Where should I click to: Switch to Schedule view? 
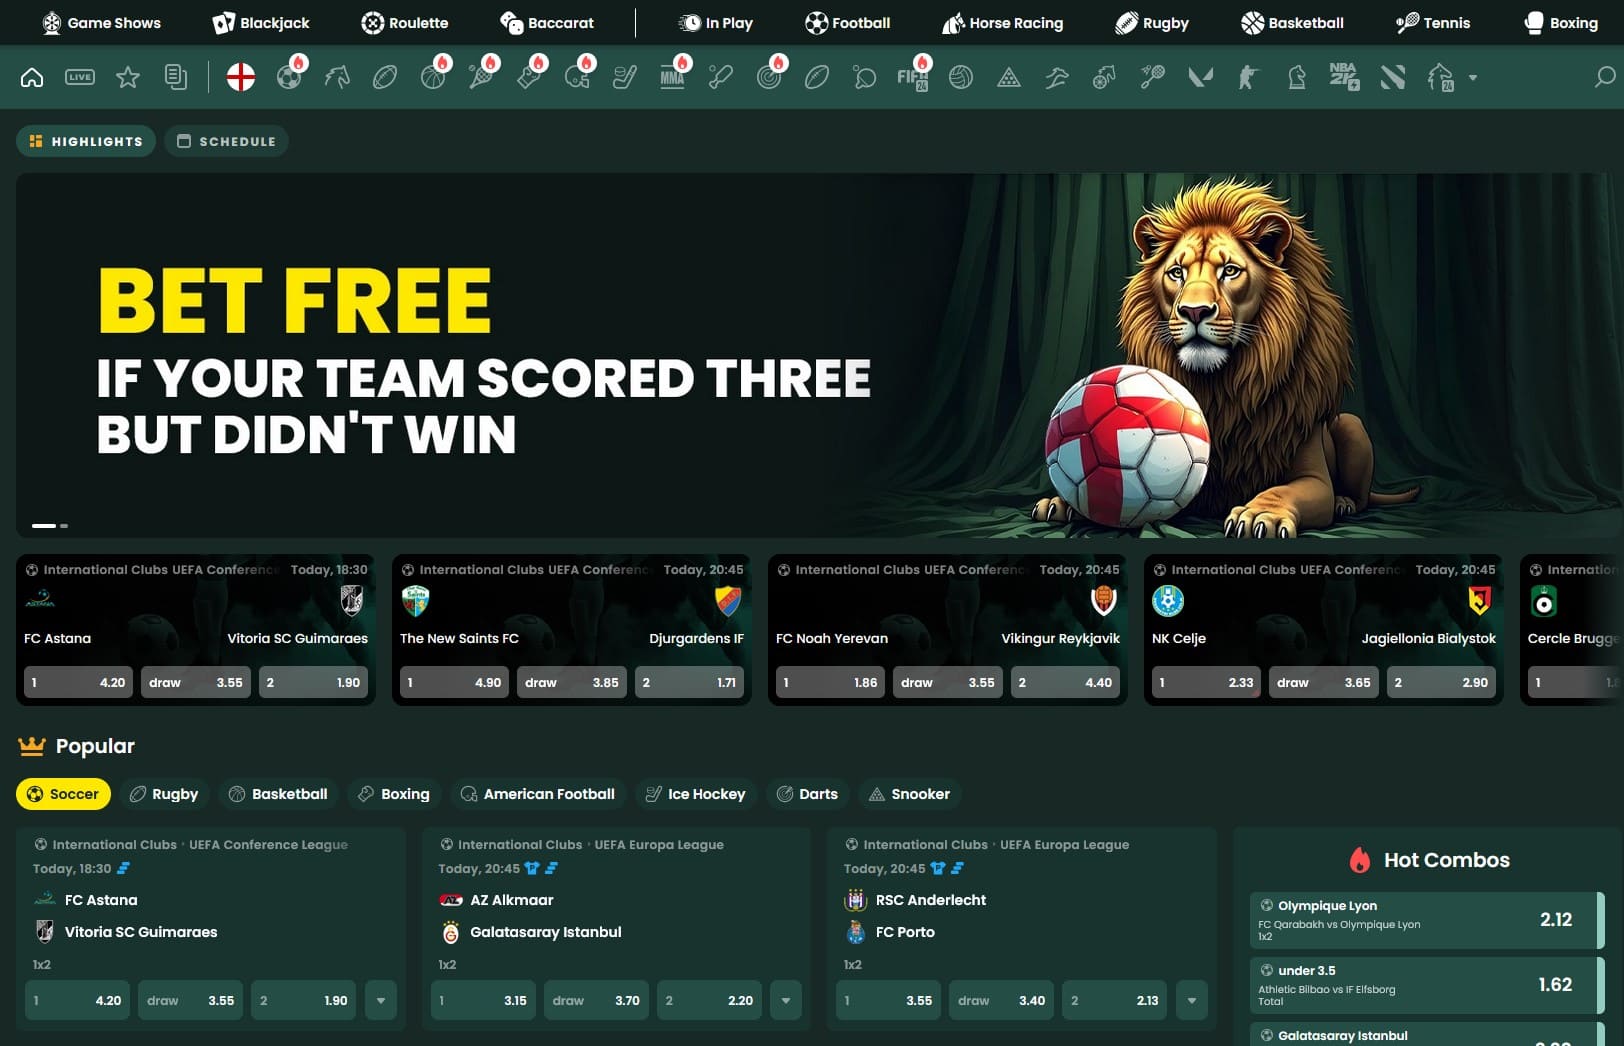click(x=227, y=141)
